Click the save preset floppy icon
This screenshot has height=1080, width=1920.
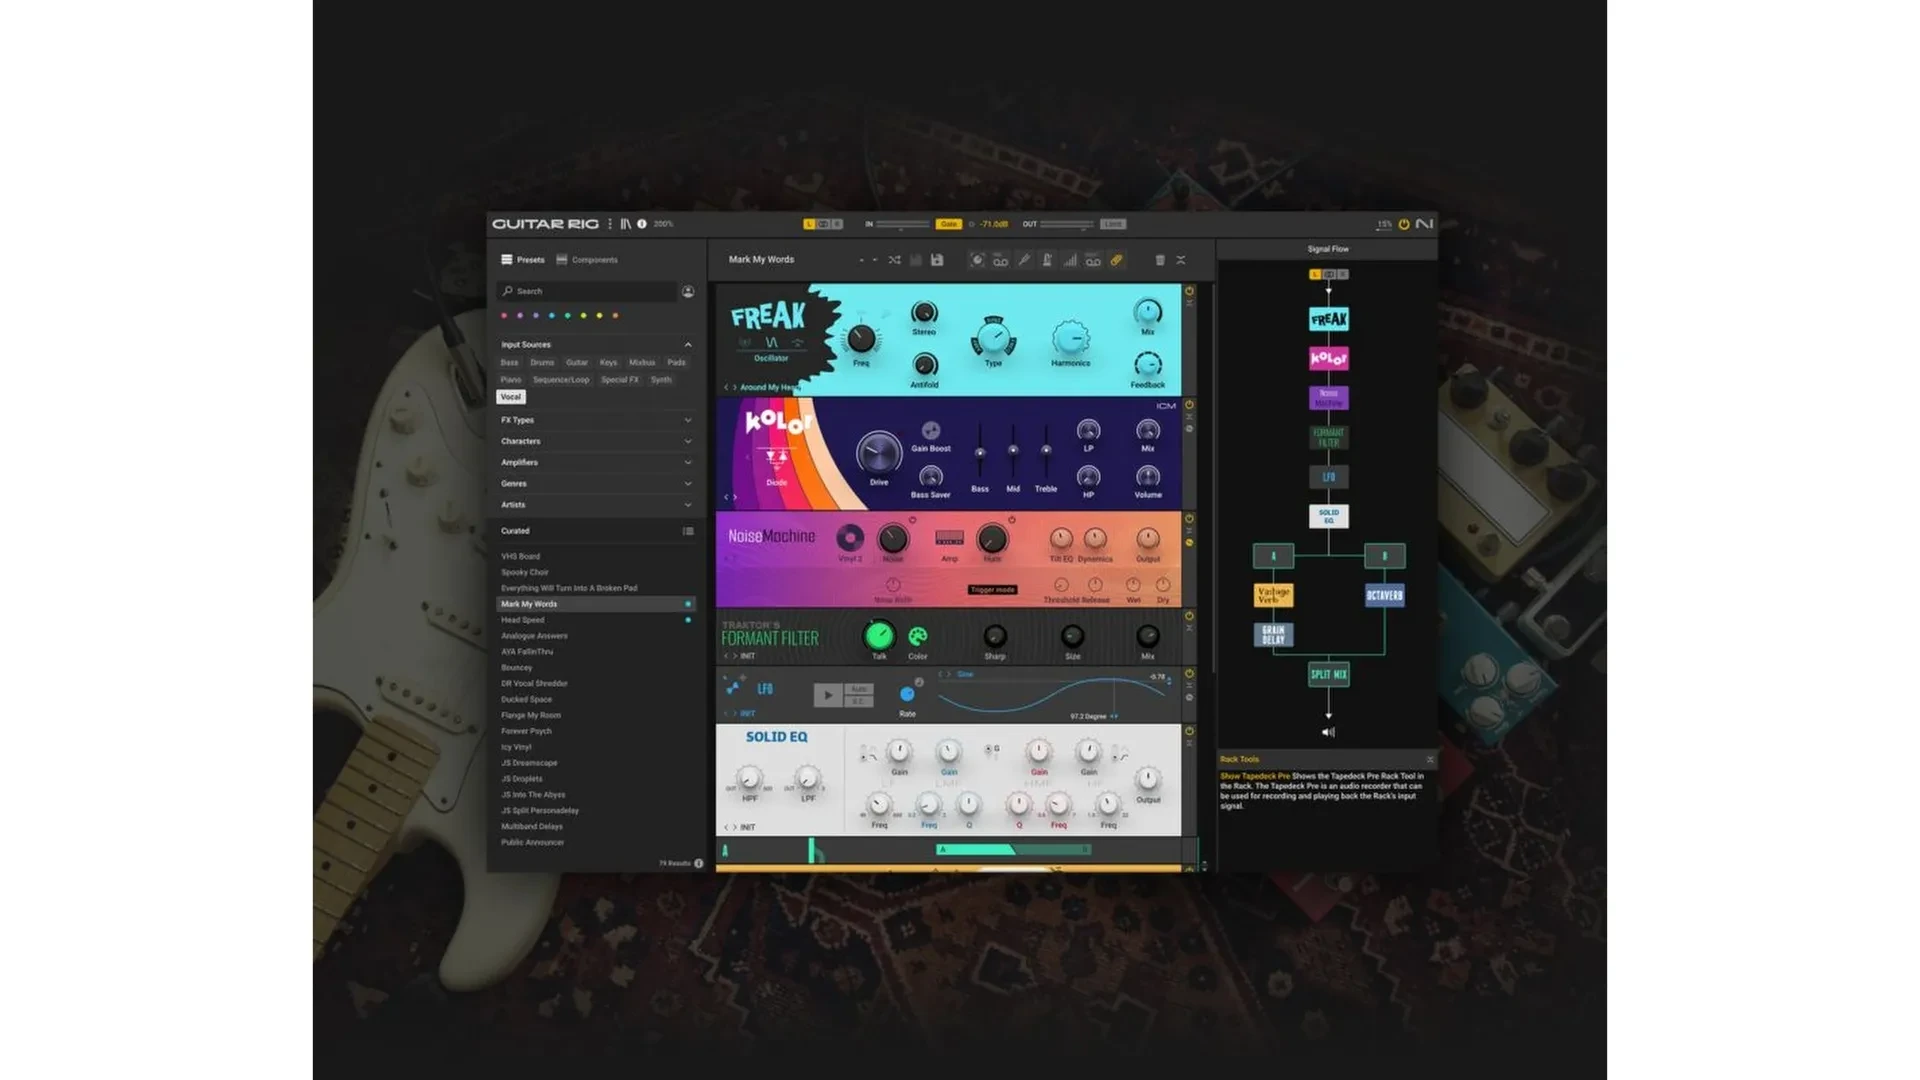937,260
